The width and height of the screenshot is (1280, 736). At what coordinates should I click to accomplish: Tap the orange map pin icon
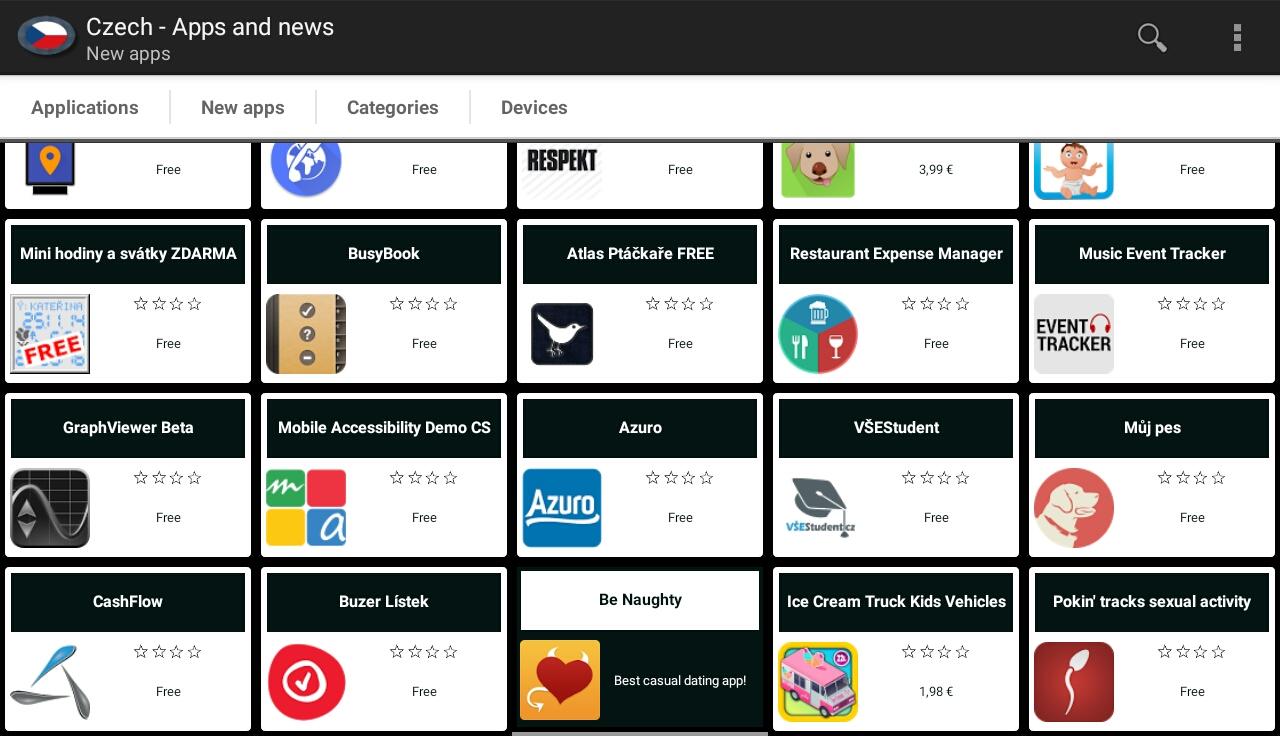(50, 170)
